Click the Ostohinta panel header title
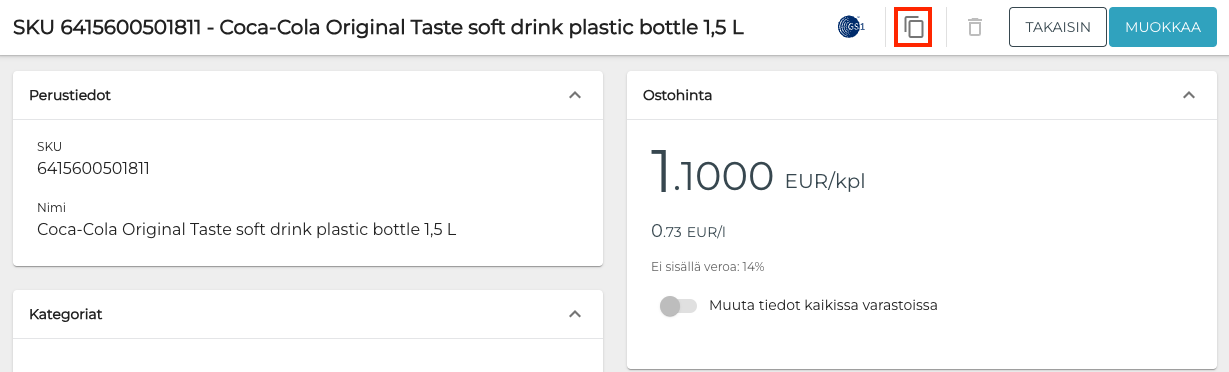Viewport: 1229px width, 372px height. coord(677,95)
